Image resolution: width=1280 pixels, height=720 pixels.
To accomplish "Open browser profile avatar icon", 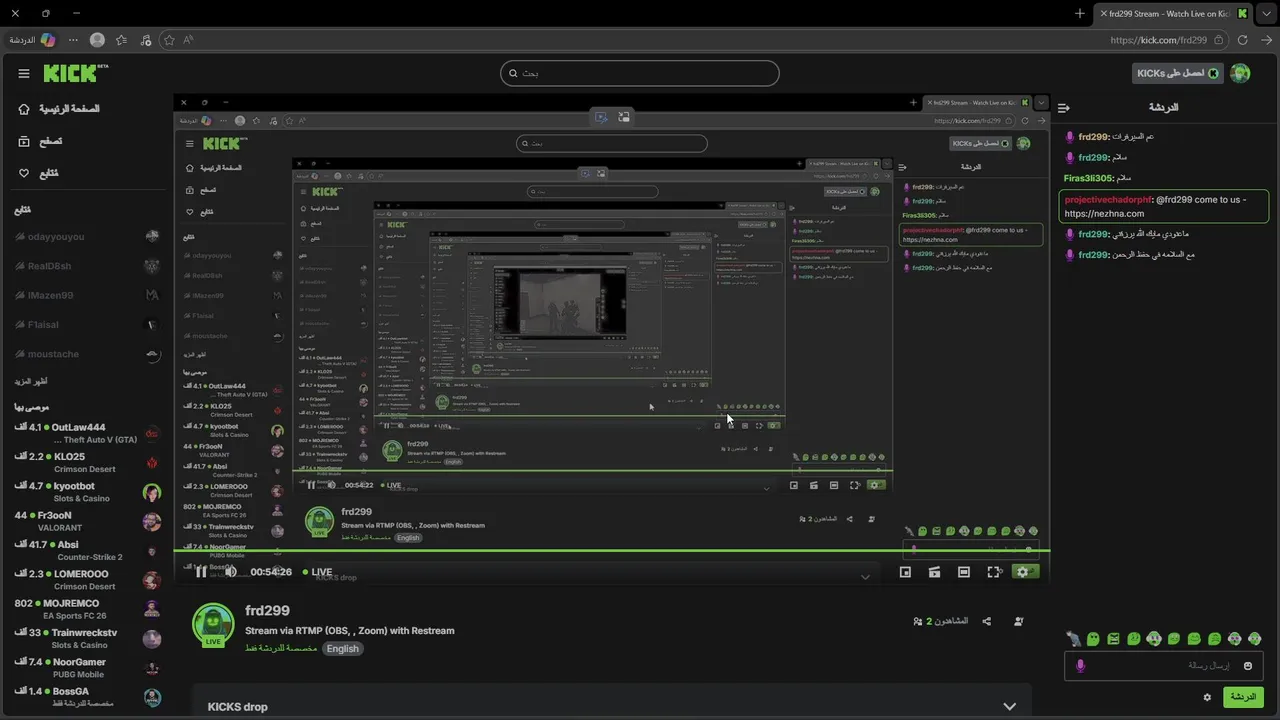I will coord(97,40).
